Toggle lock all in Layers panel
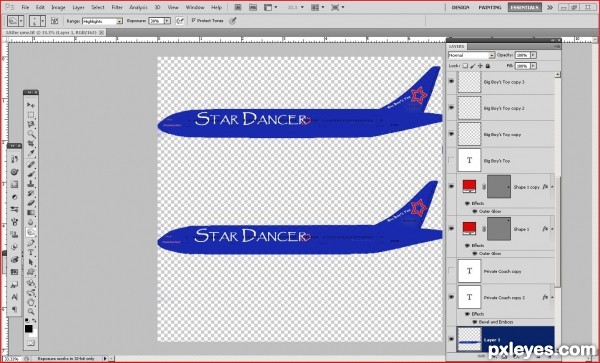Screen dimensions: 600x363 coord(488,66)
